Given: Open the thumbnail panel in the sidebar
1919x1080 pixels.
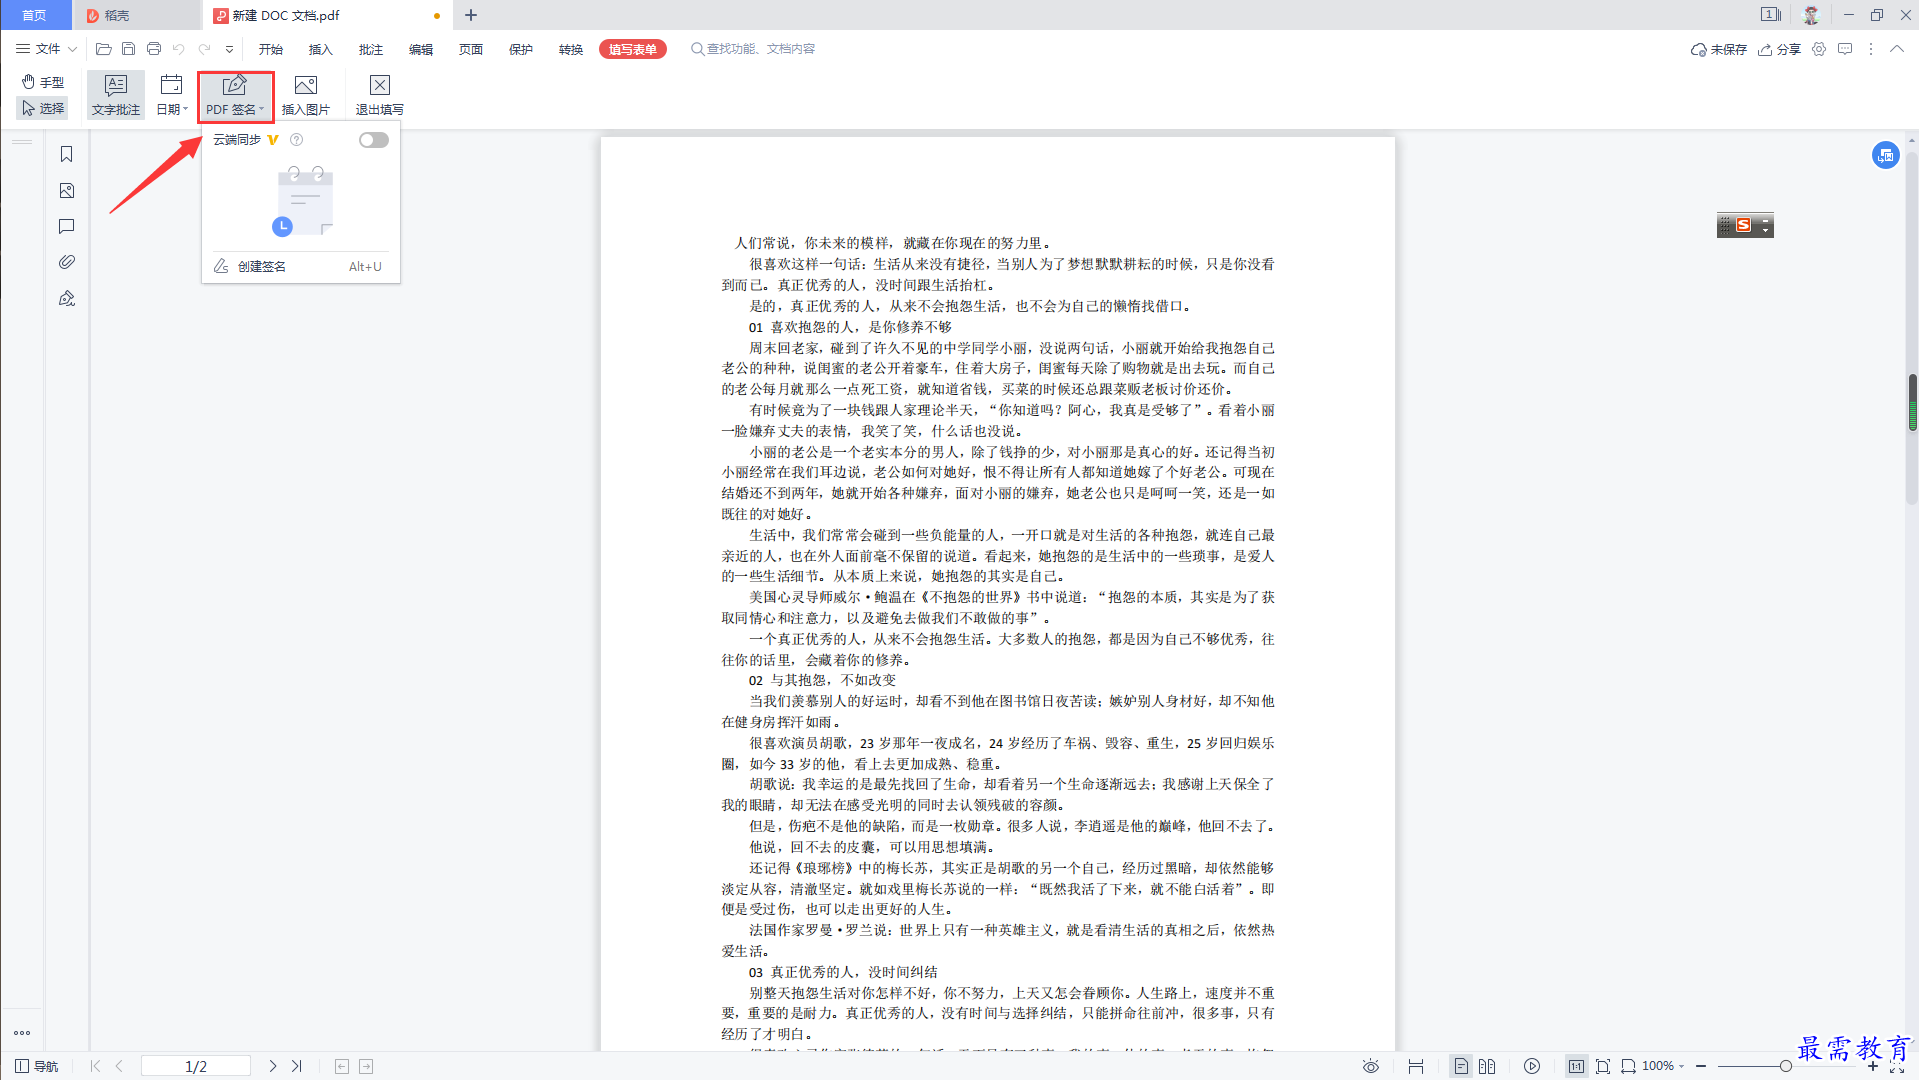Looking at the screenshot, I should (67, 190).
